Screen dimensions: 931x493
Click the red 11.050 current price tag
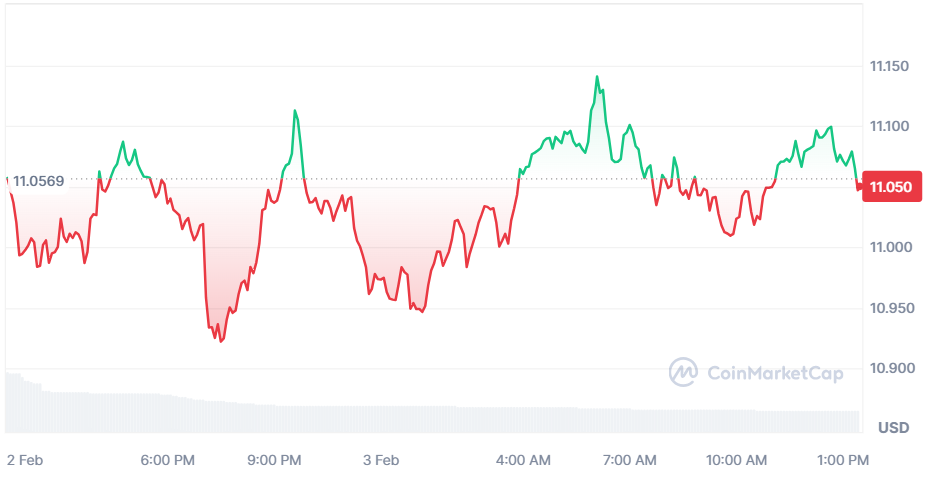(890, 187)
